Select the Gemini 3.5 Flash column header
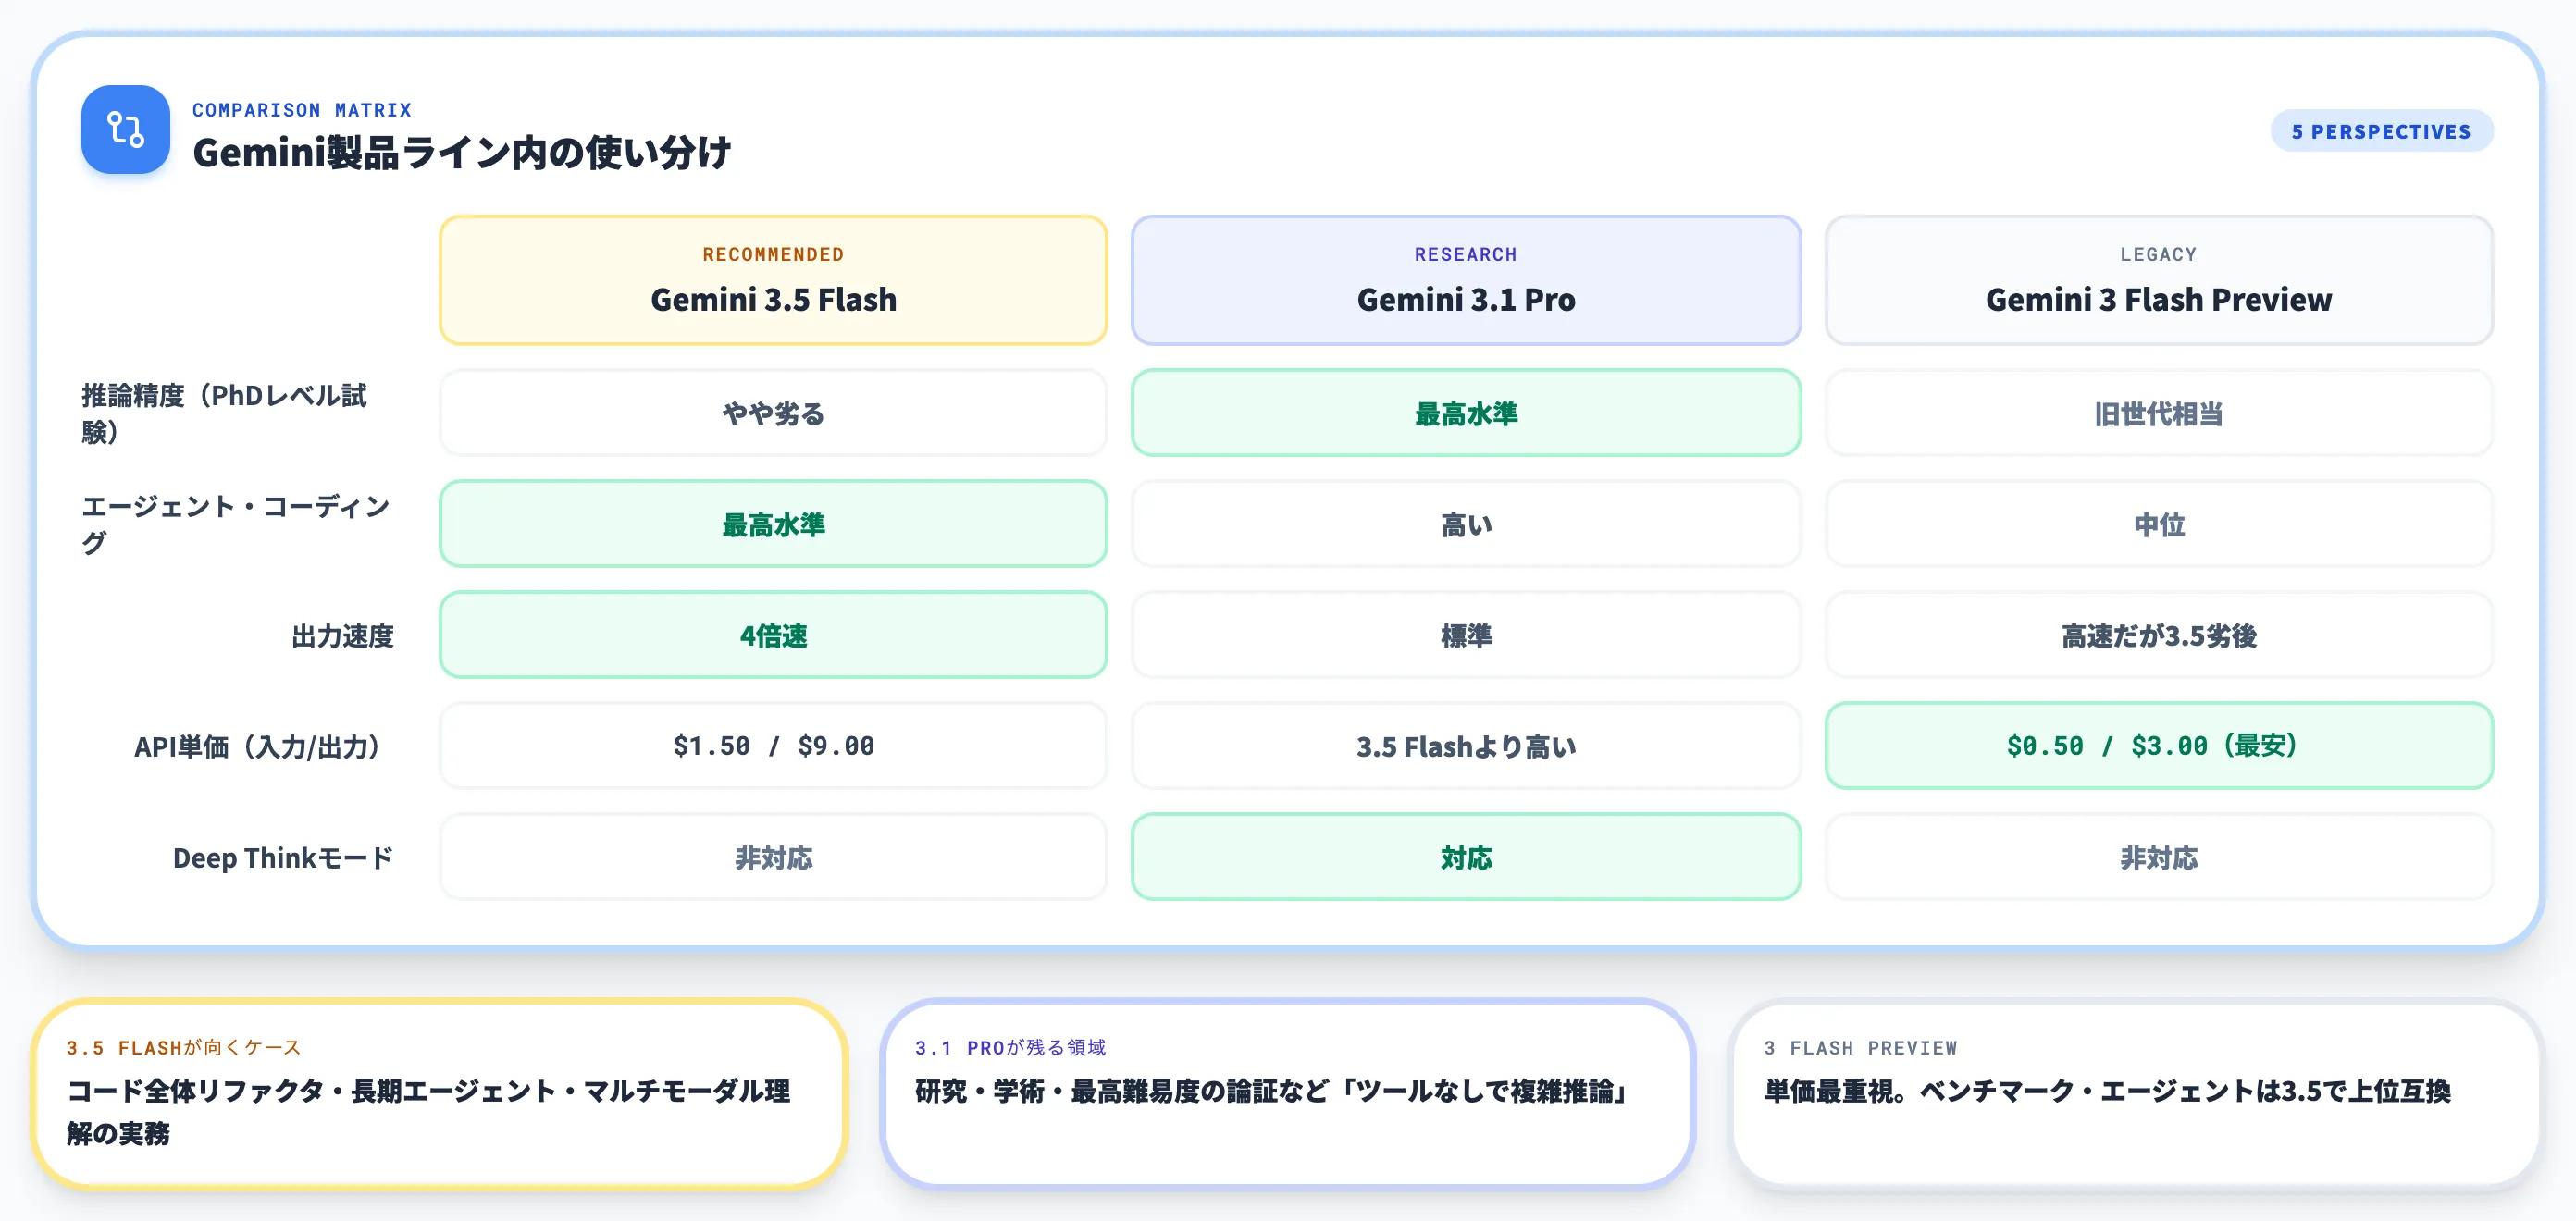Screen dimensions: 2576x1221 (x=773, y=281)
